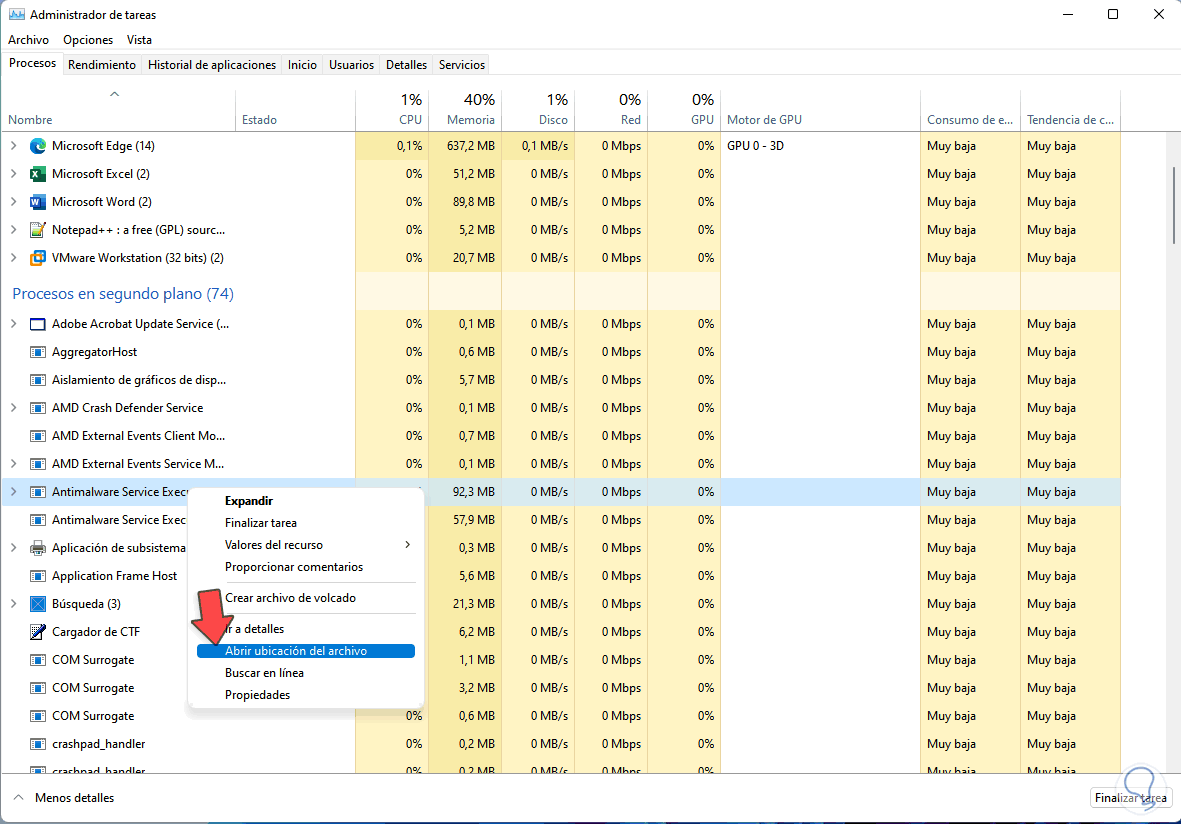Switch to the Detalles tab
This screenshot has height=824, width=1181.
[407, 65]
